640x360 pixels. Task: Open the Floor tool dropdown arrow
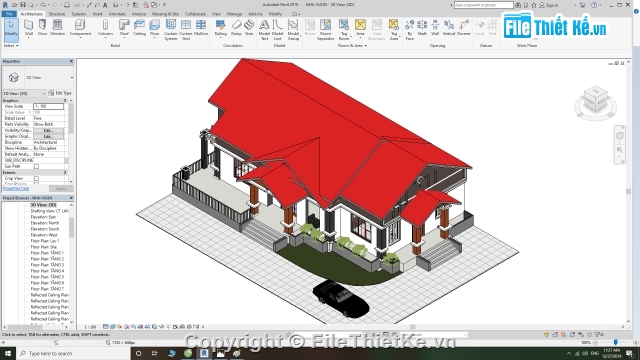(x=154, y=38)
